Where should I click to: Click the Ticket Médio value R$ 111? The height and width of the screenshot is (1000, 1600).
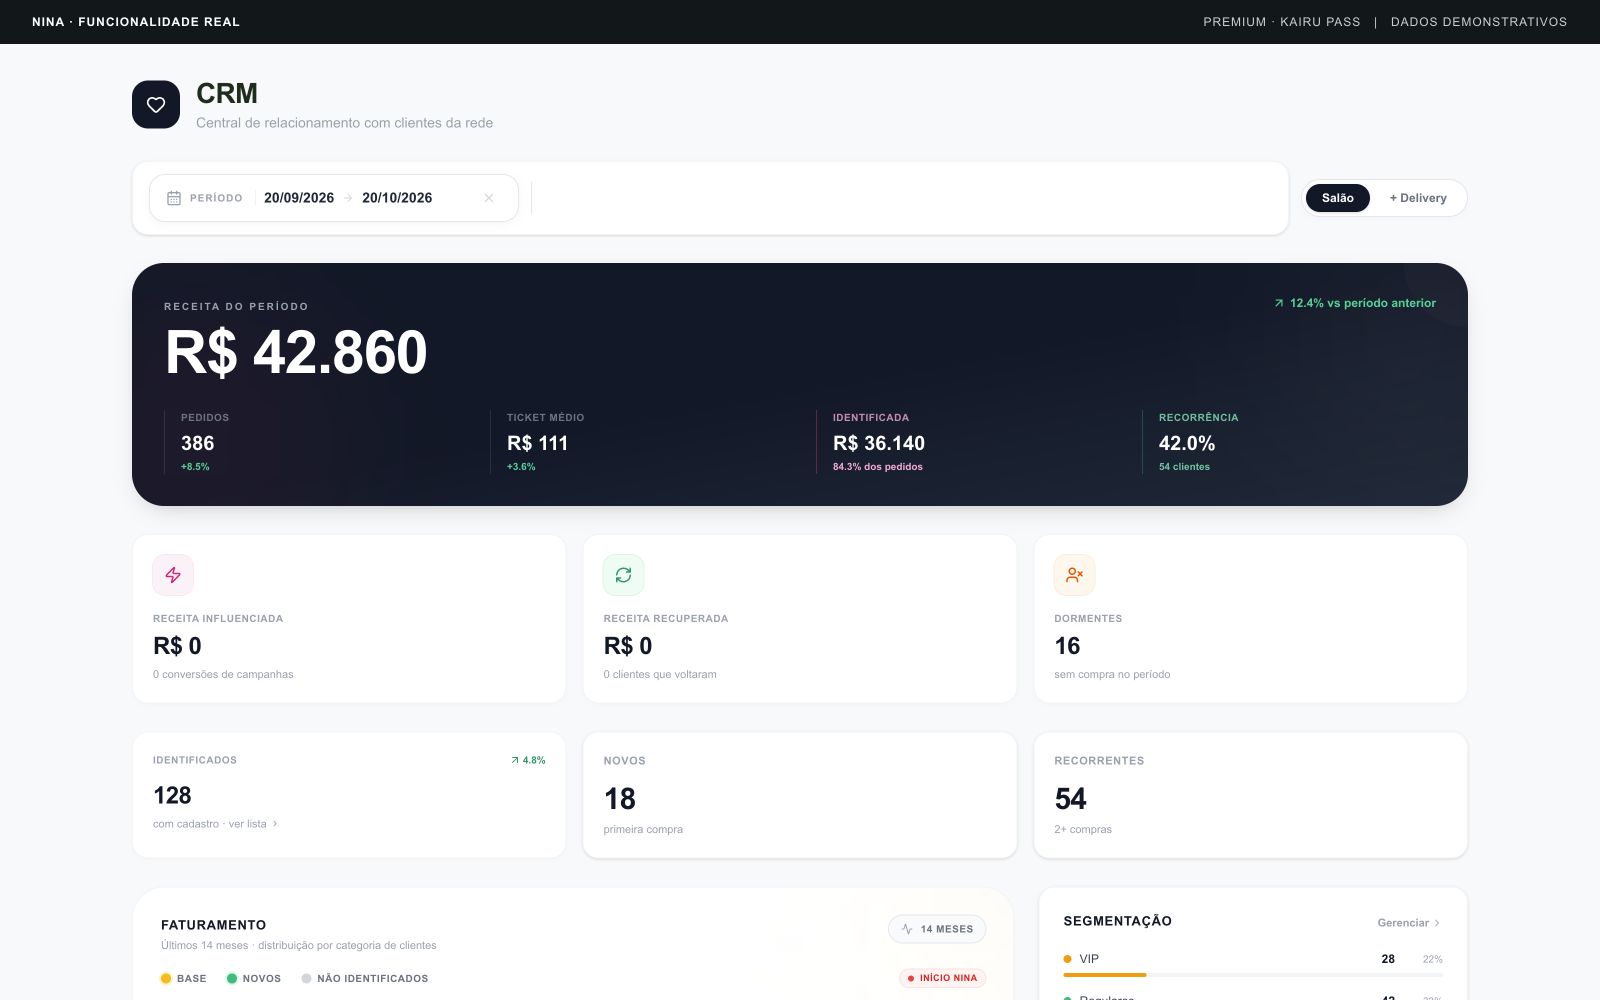[x=537, y=444]
